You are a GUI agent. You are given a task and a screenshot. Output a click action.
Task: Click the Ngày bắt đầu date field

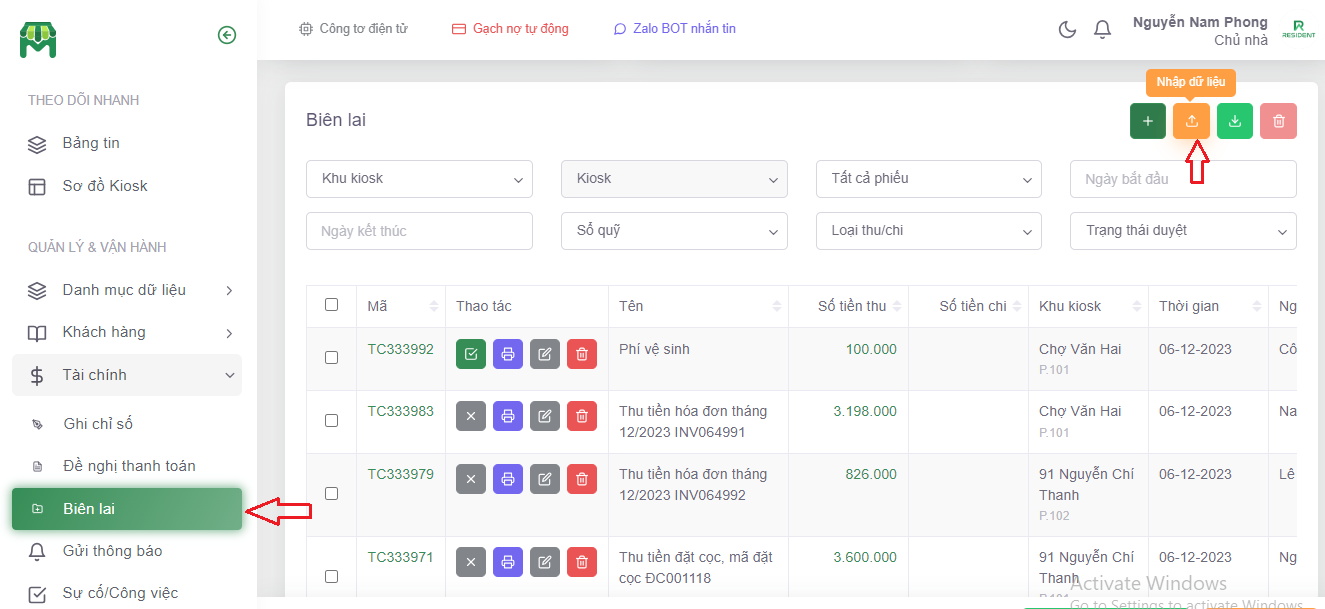[x=1183, y=179]
